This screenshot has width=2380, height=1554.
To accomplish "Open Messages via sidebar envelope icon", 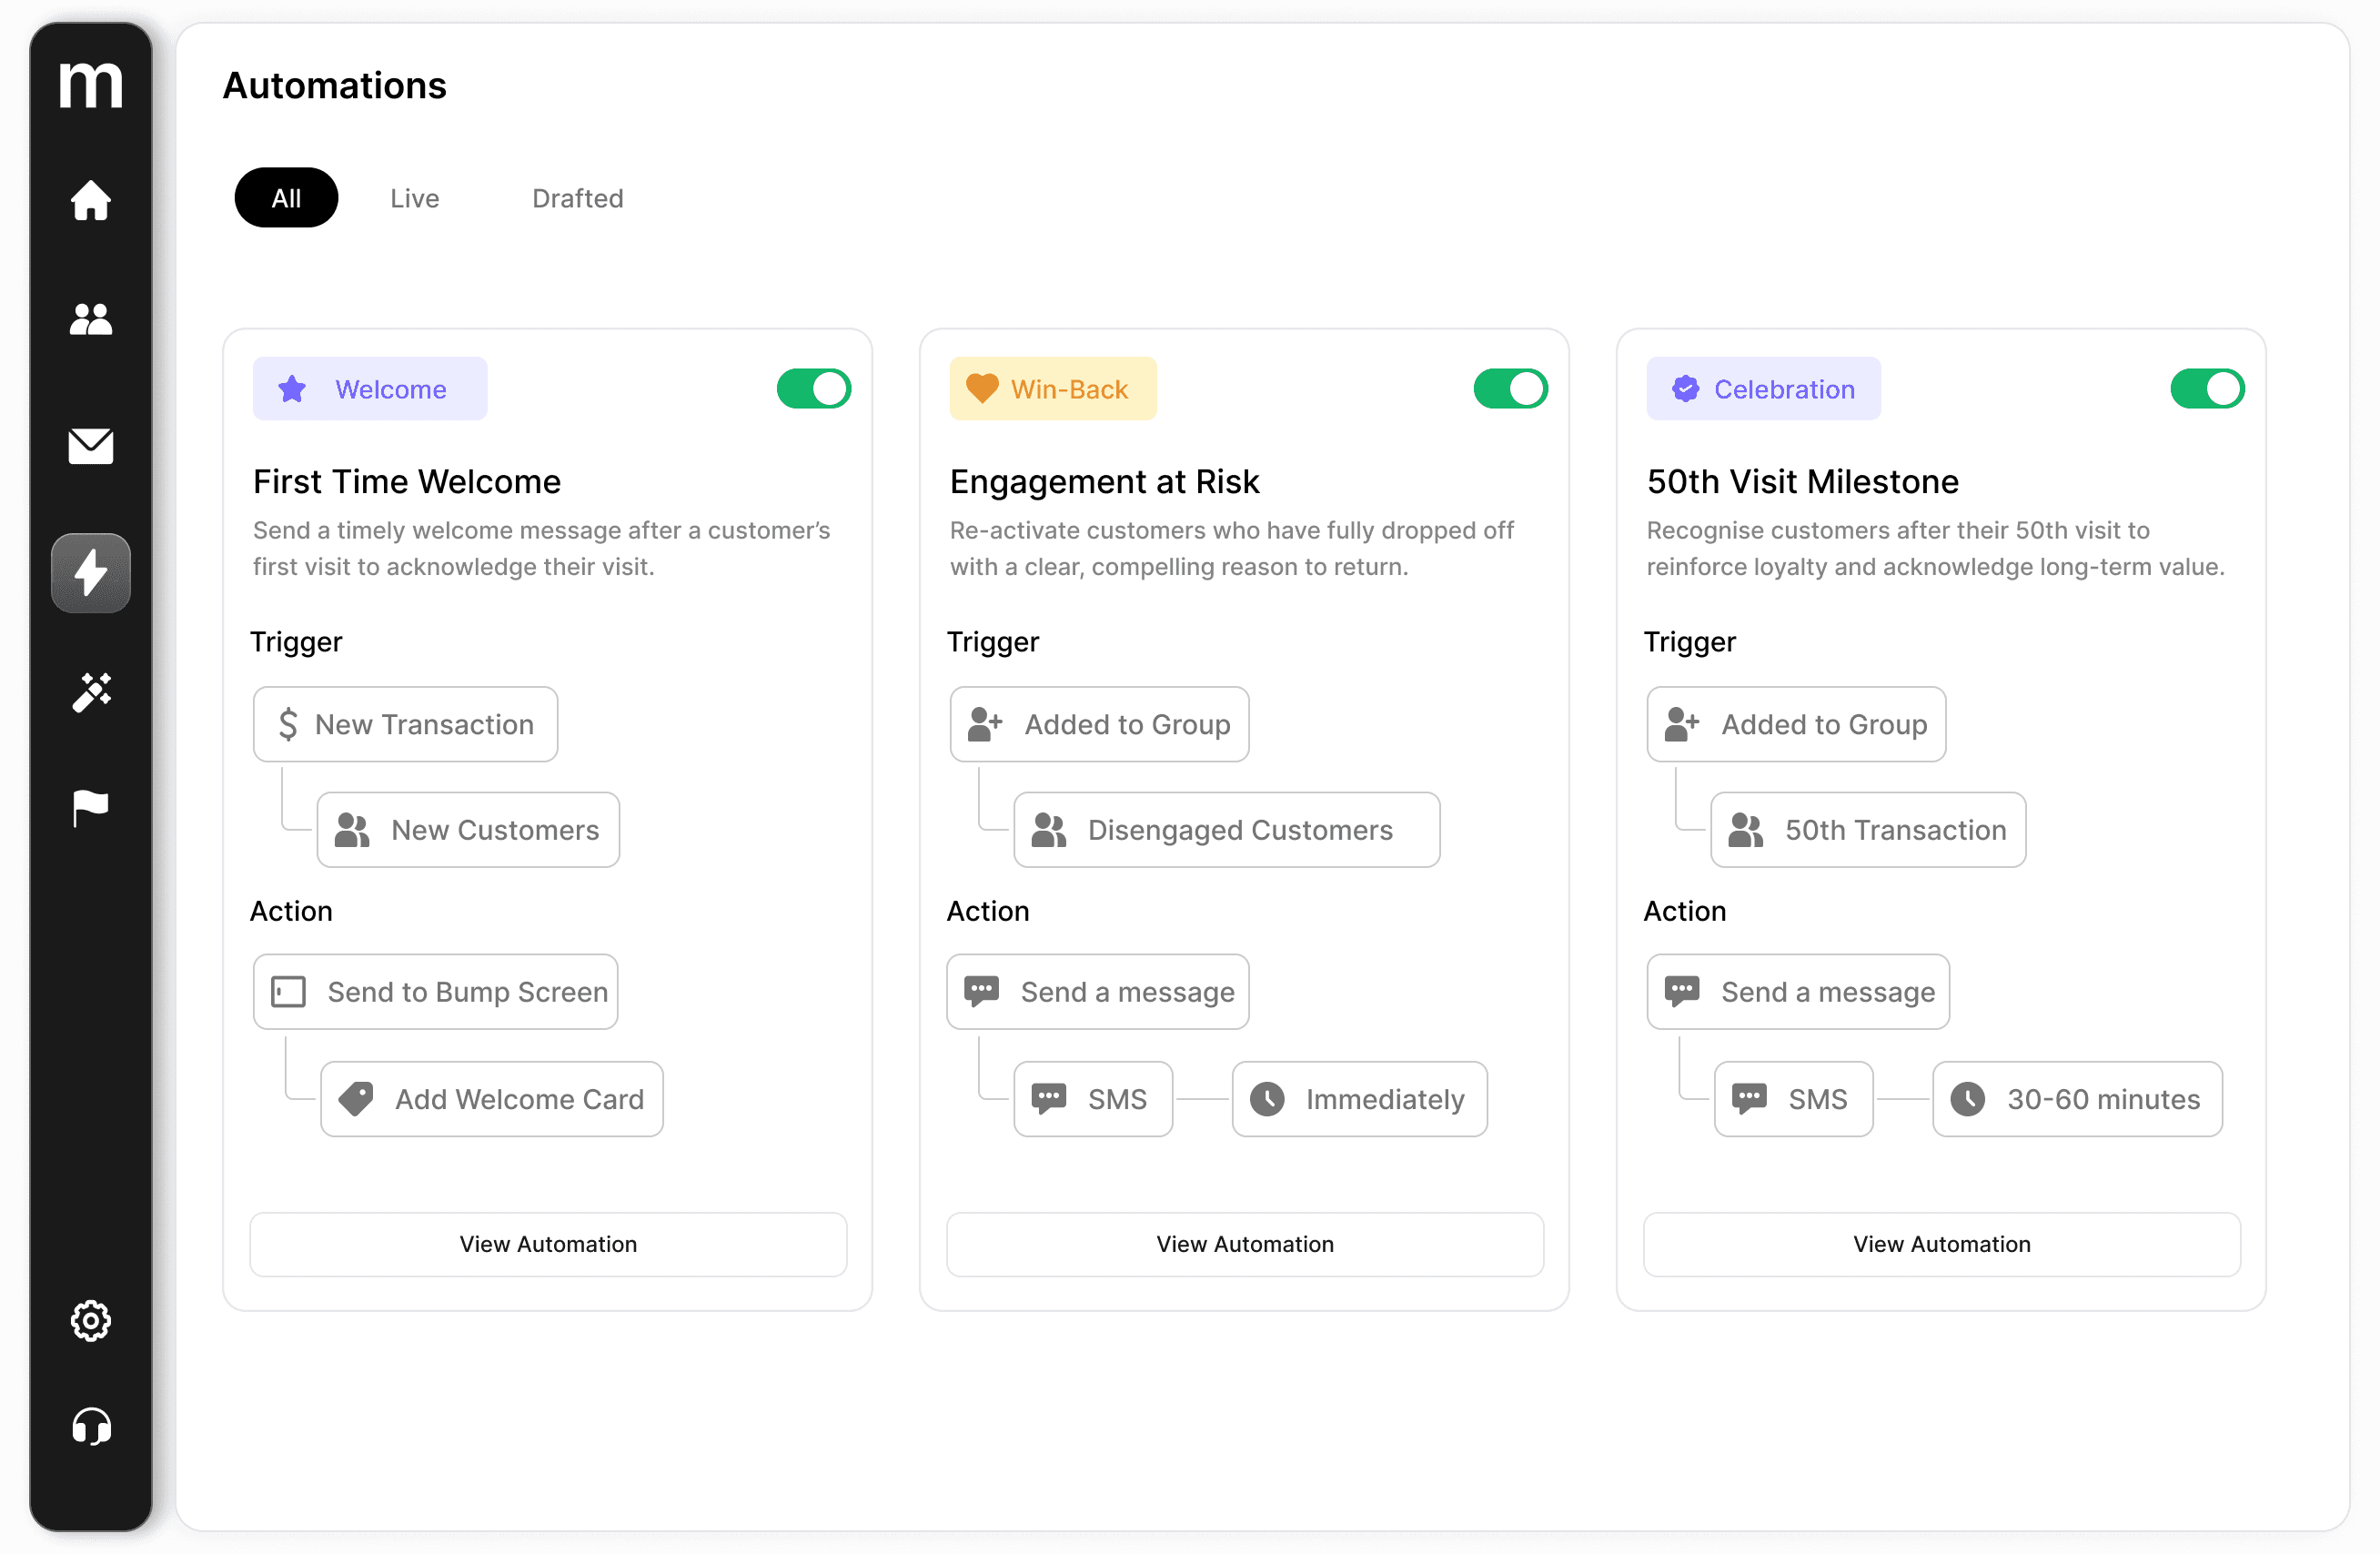I will pos(90,446).
